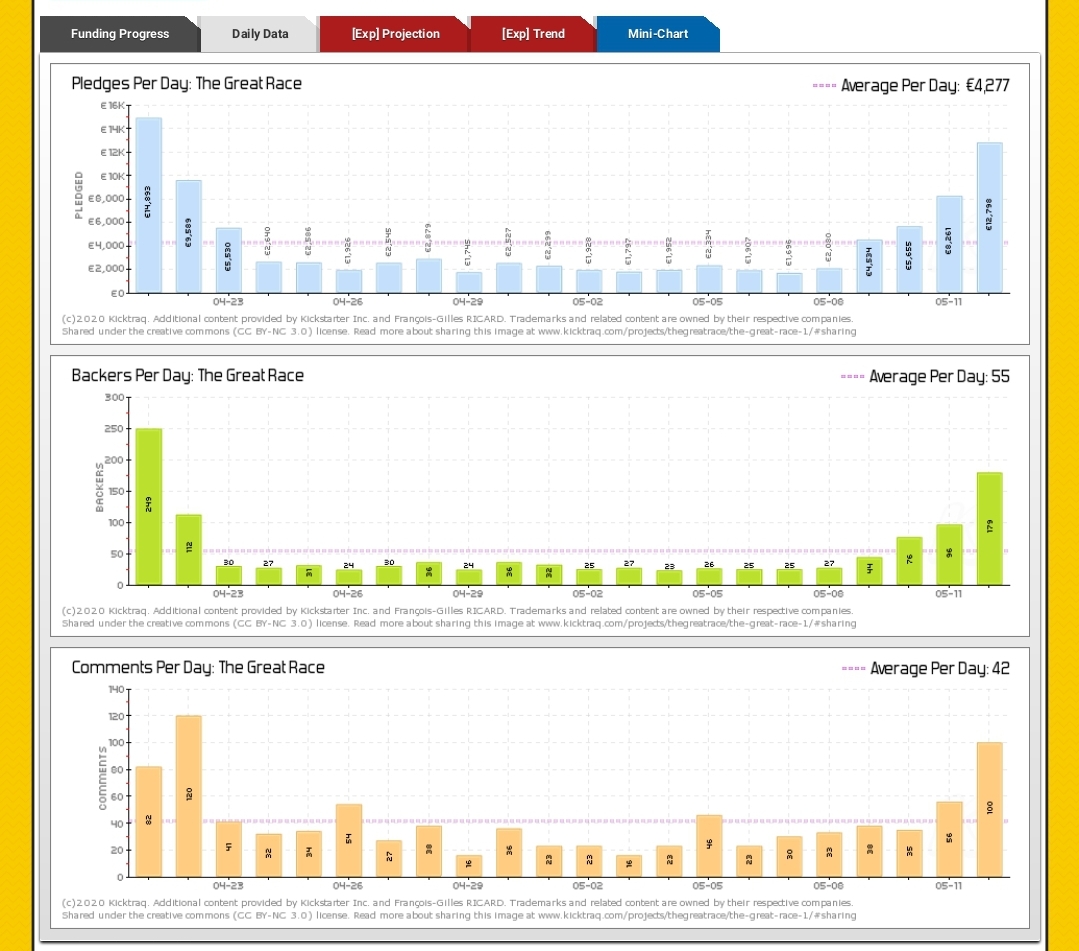1079x951 pixels.
Task: Select the [Exp] Trend tab
Action: coord(533,34)
